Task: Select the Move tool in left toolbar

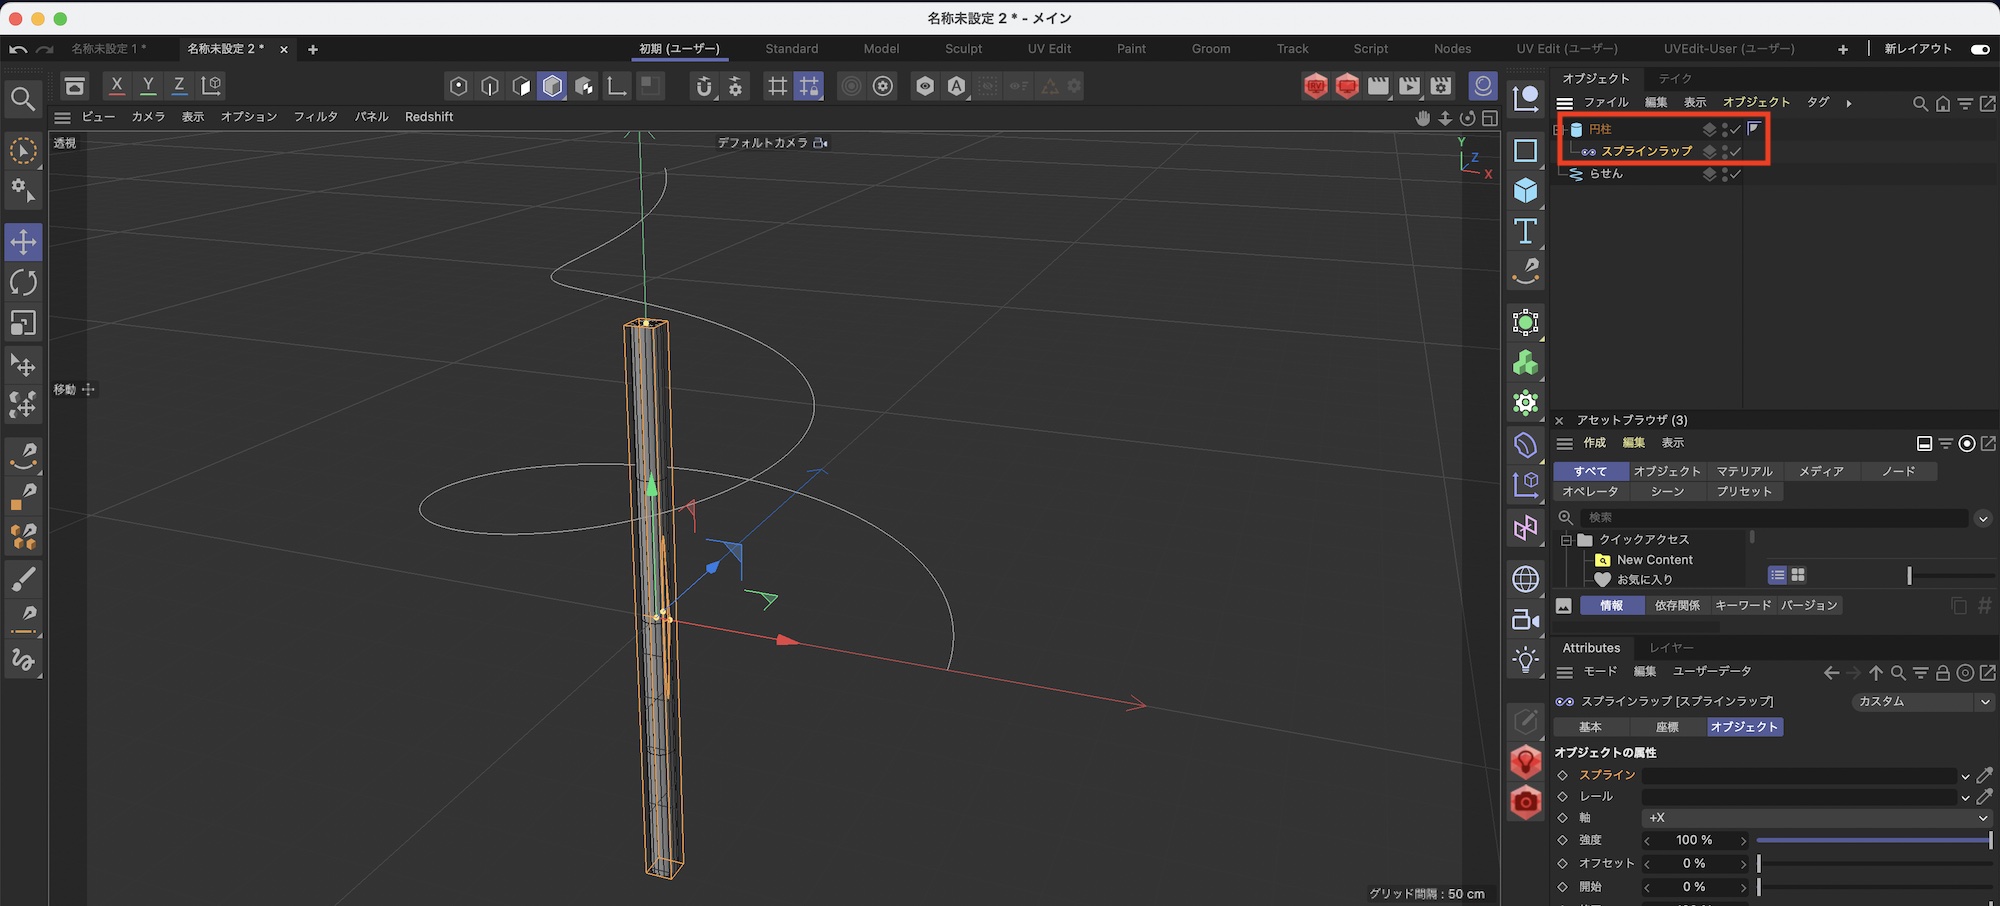Action: click(x=23, y=242)
